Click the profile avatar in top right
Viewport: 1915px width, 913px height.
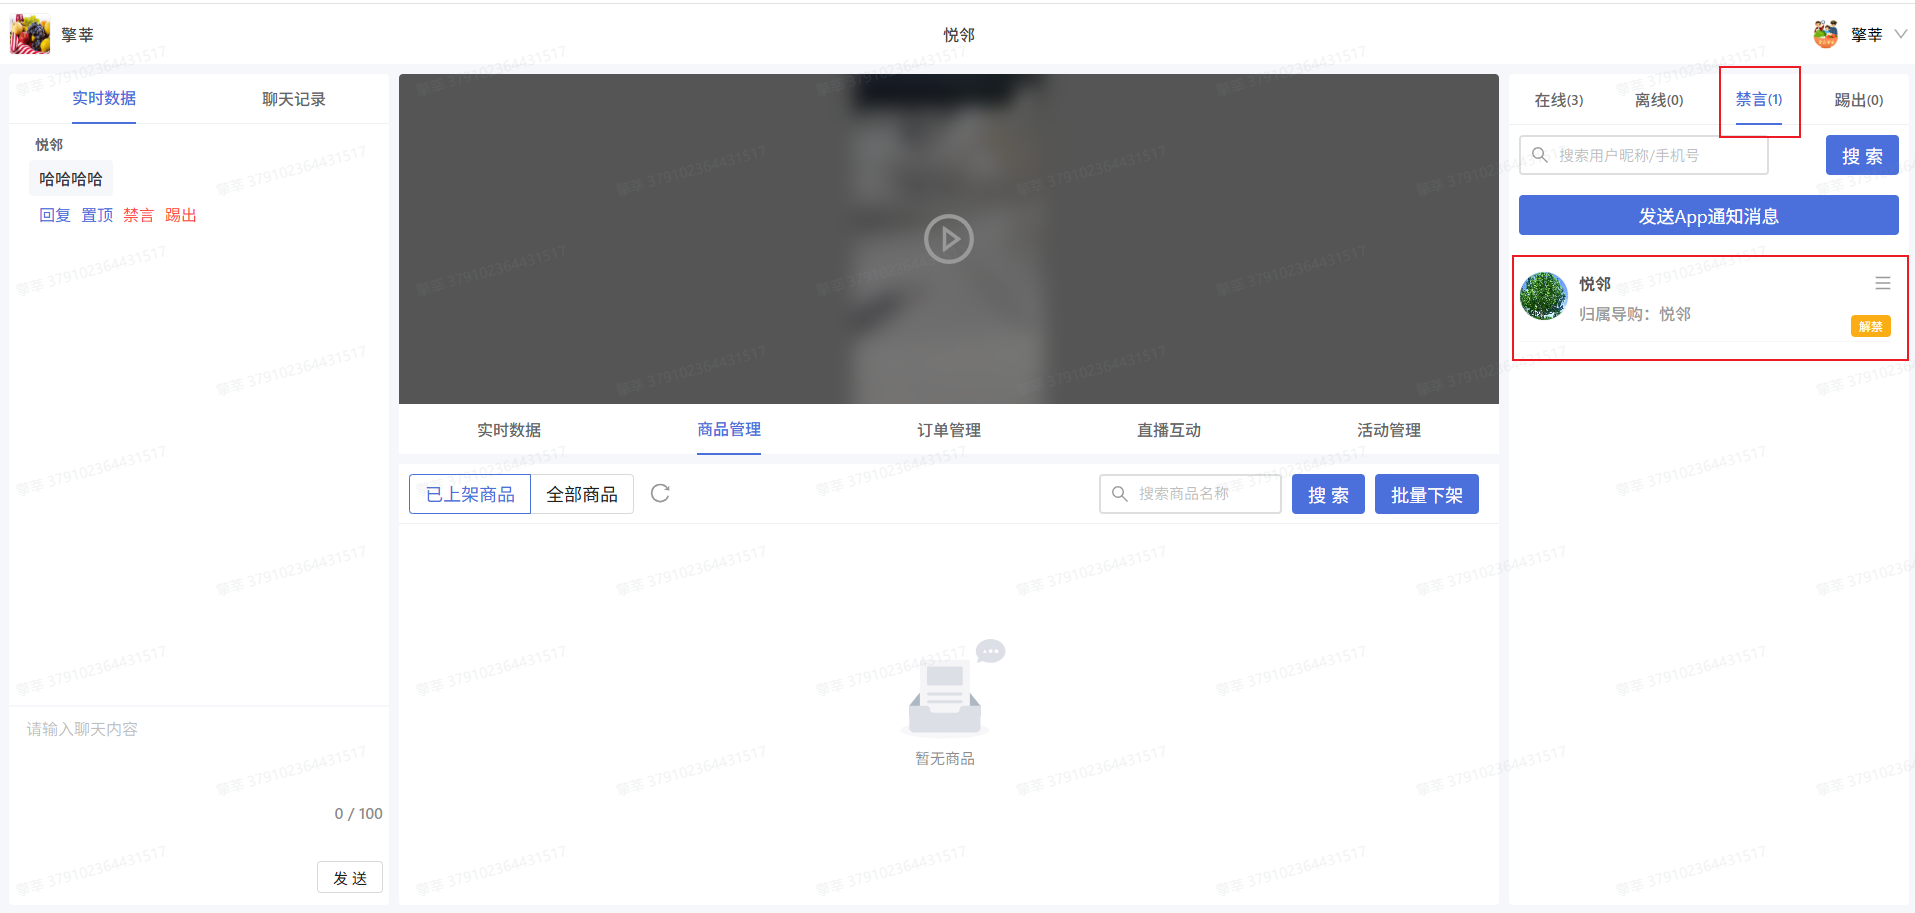click(1825, 34)
